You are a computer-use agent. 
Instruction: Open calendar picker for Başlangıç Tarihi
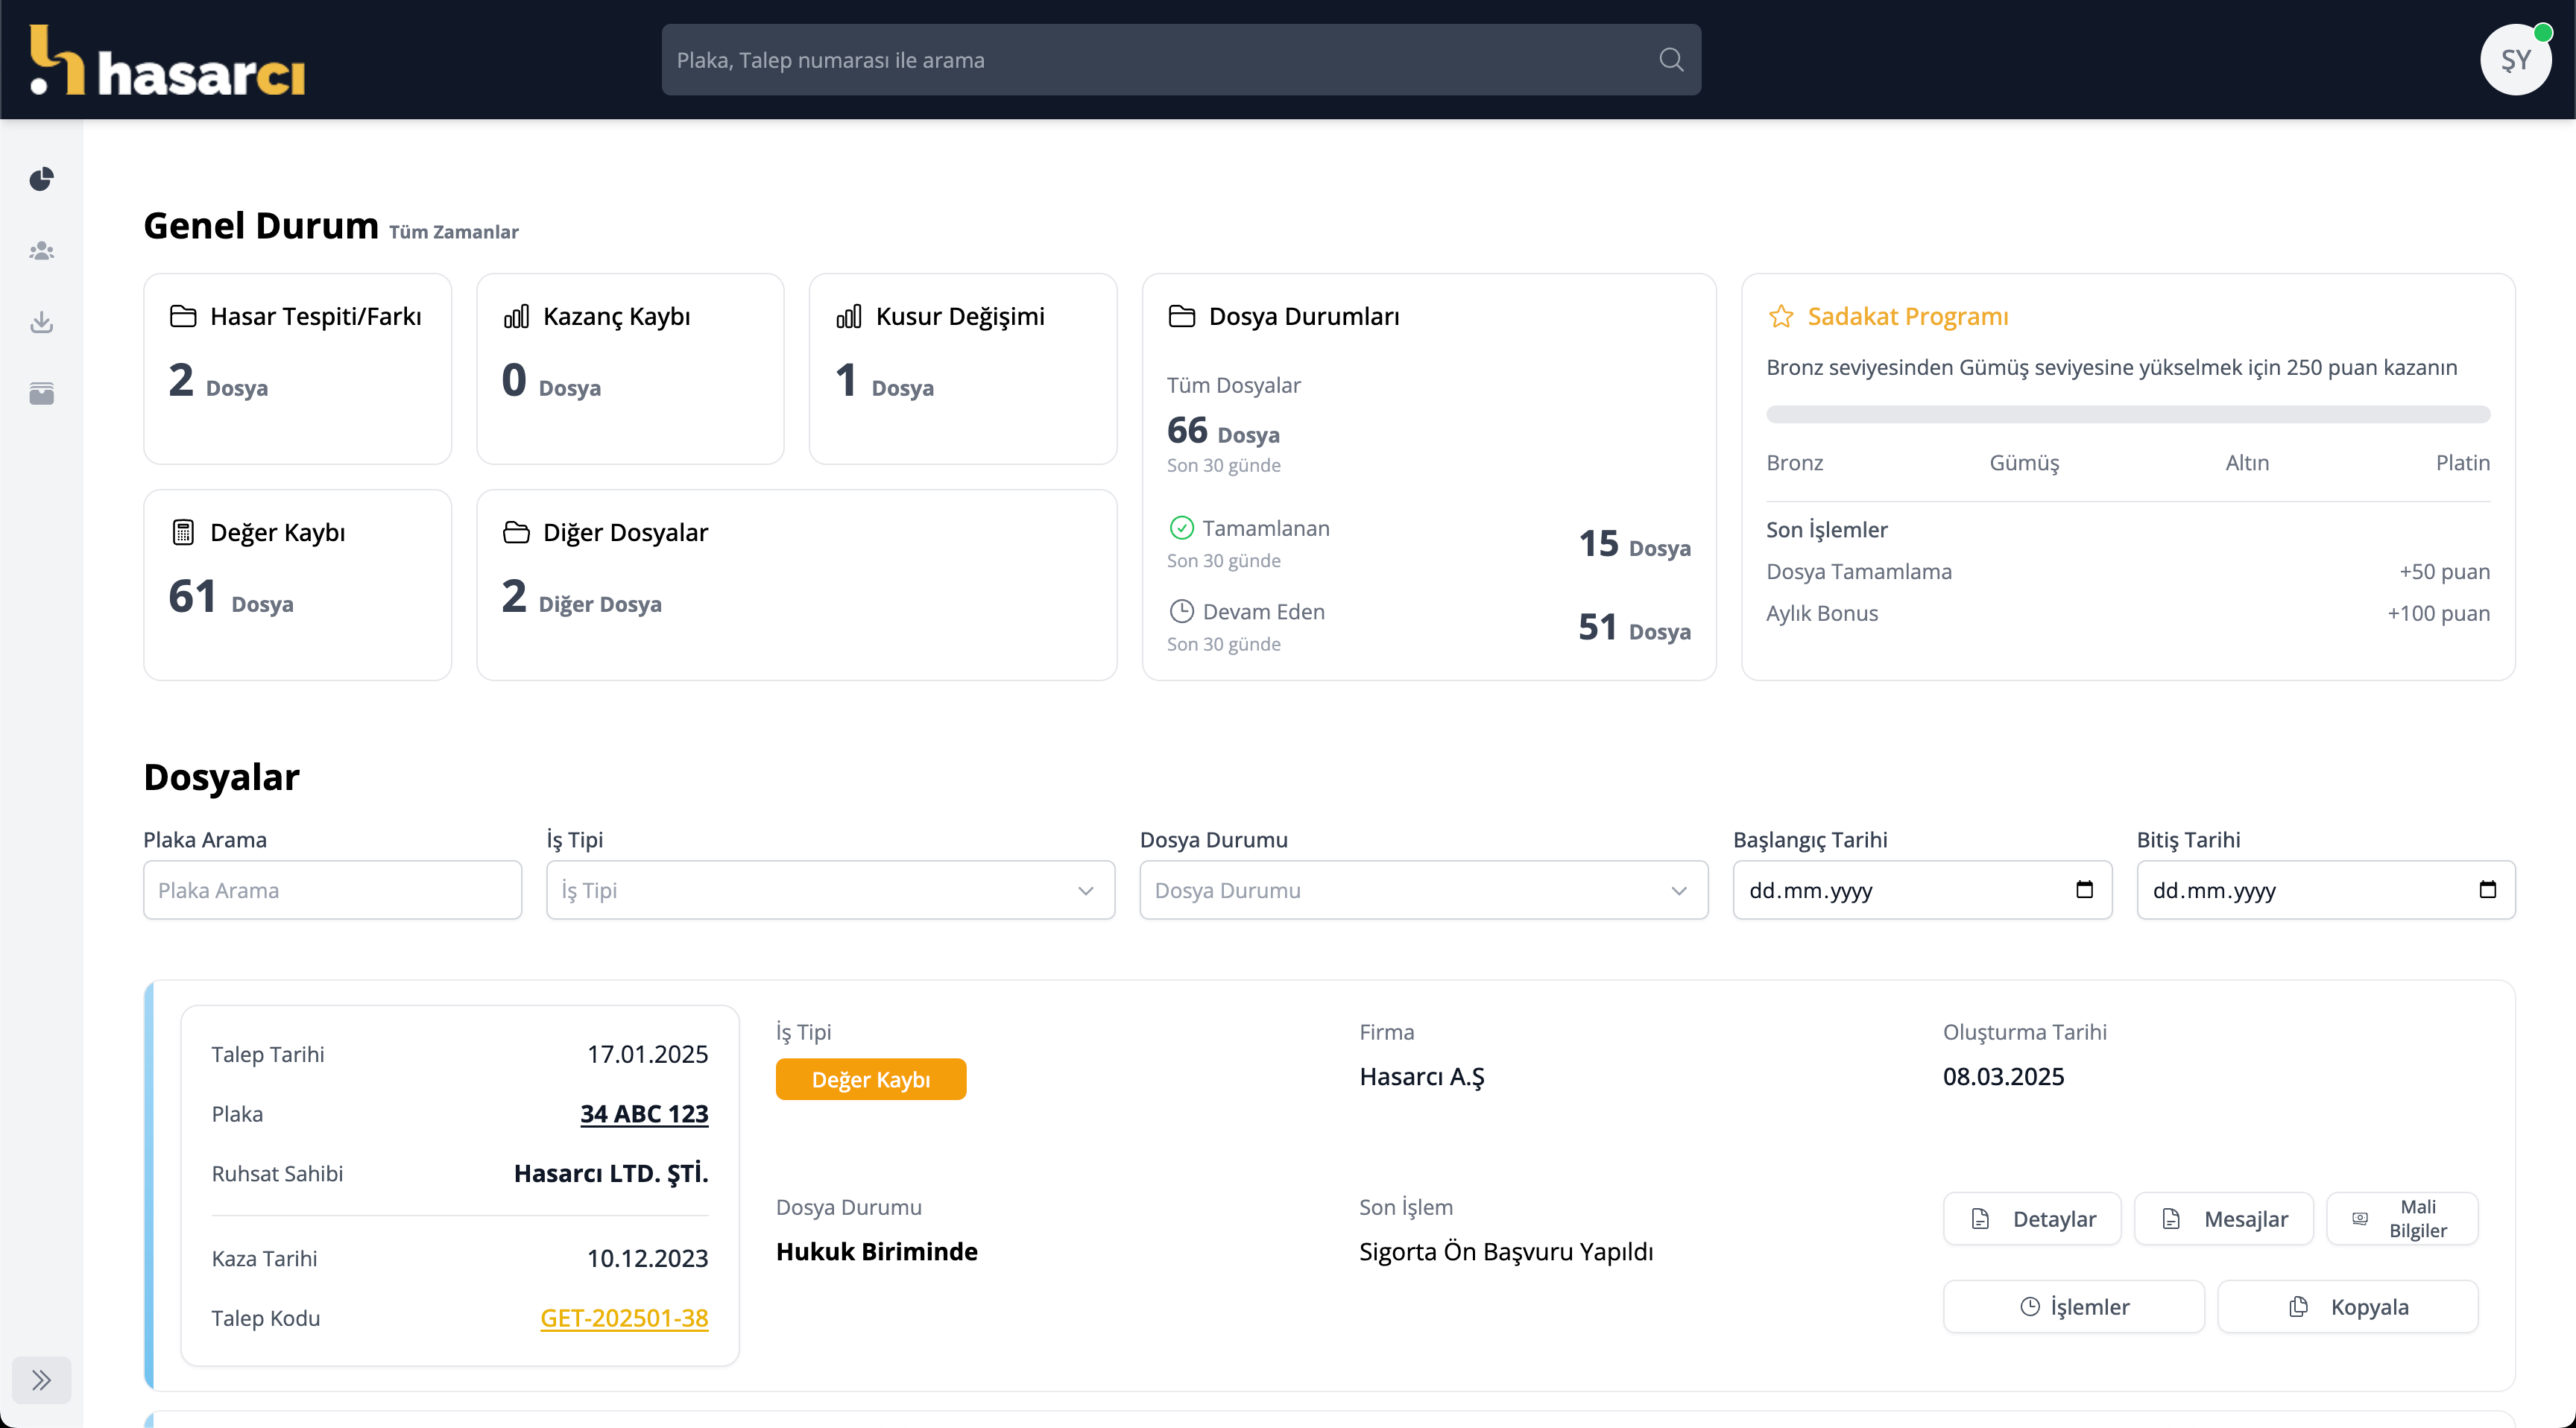2084,889
